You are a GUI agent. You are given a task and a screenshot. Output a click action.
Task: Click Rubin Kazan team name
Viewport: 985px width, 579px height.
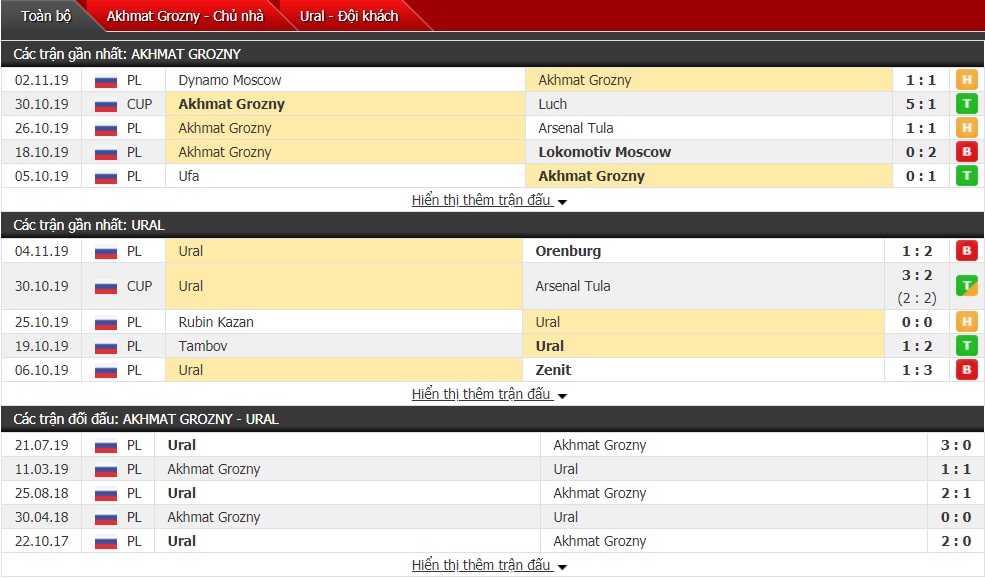(x=215, y=322)
